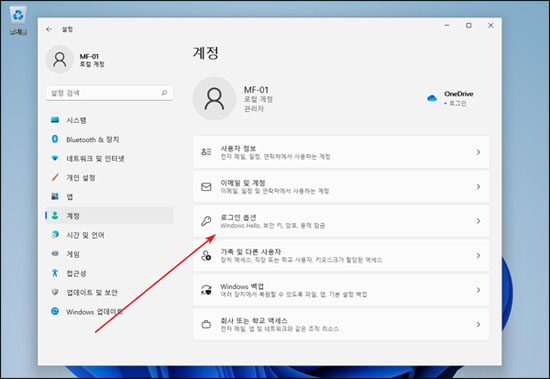Open 이메일 및 계정 settings row
Screen dimensions: 550x379
[x=341, y=186]
